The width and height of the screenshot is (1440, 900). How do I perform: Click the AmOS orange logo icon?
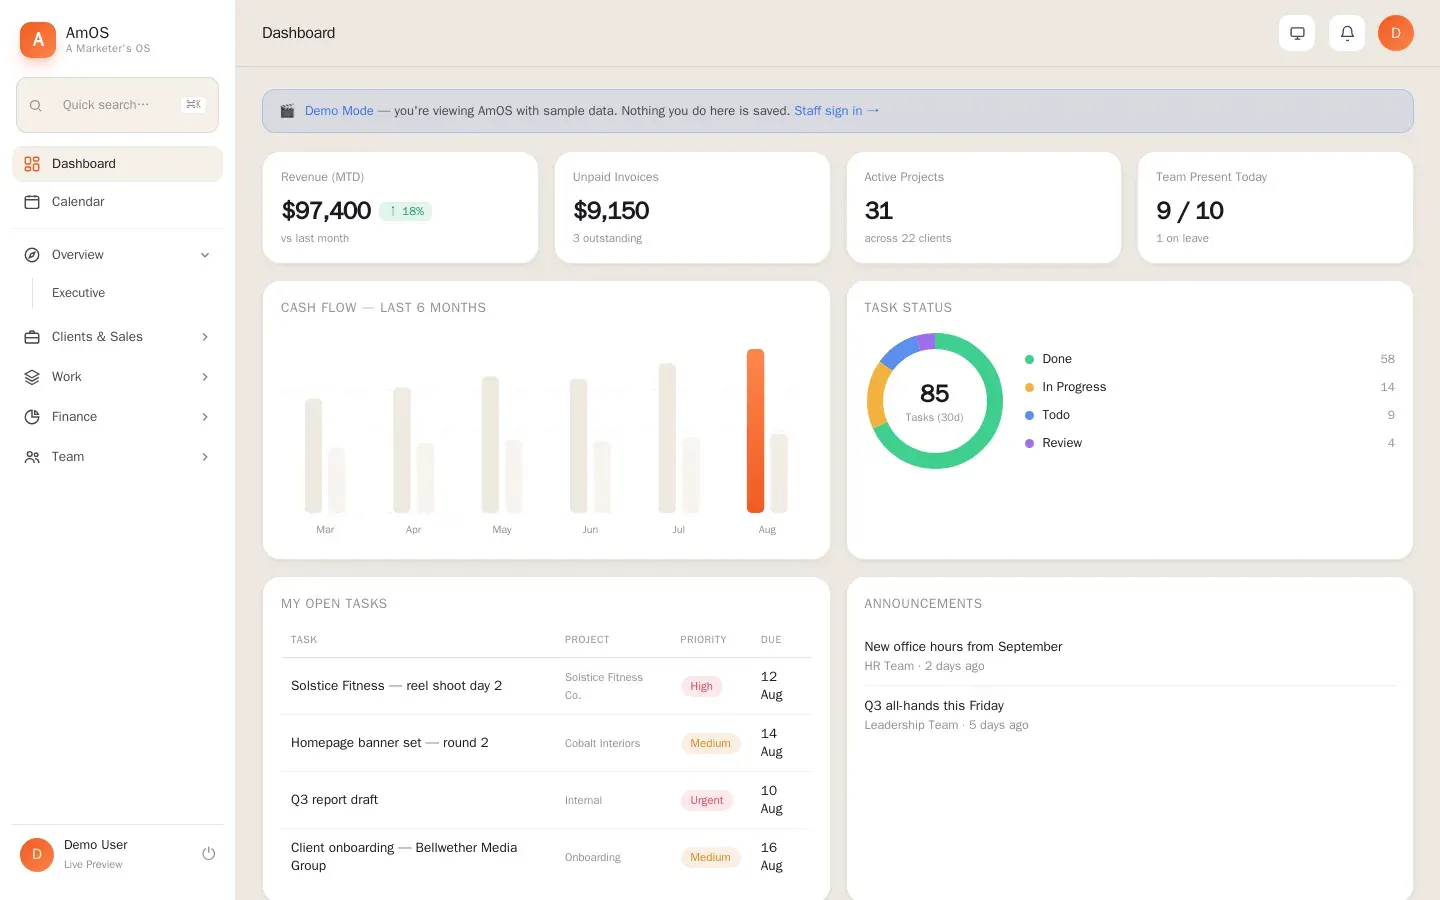coord(38,40)
